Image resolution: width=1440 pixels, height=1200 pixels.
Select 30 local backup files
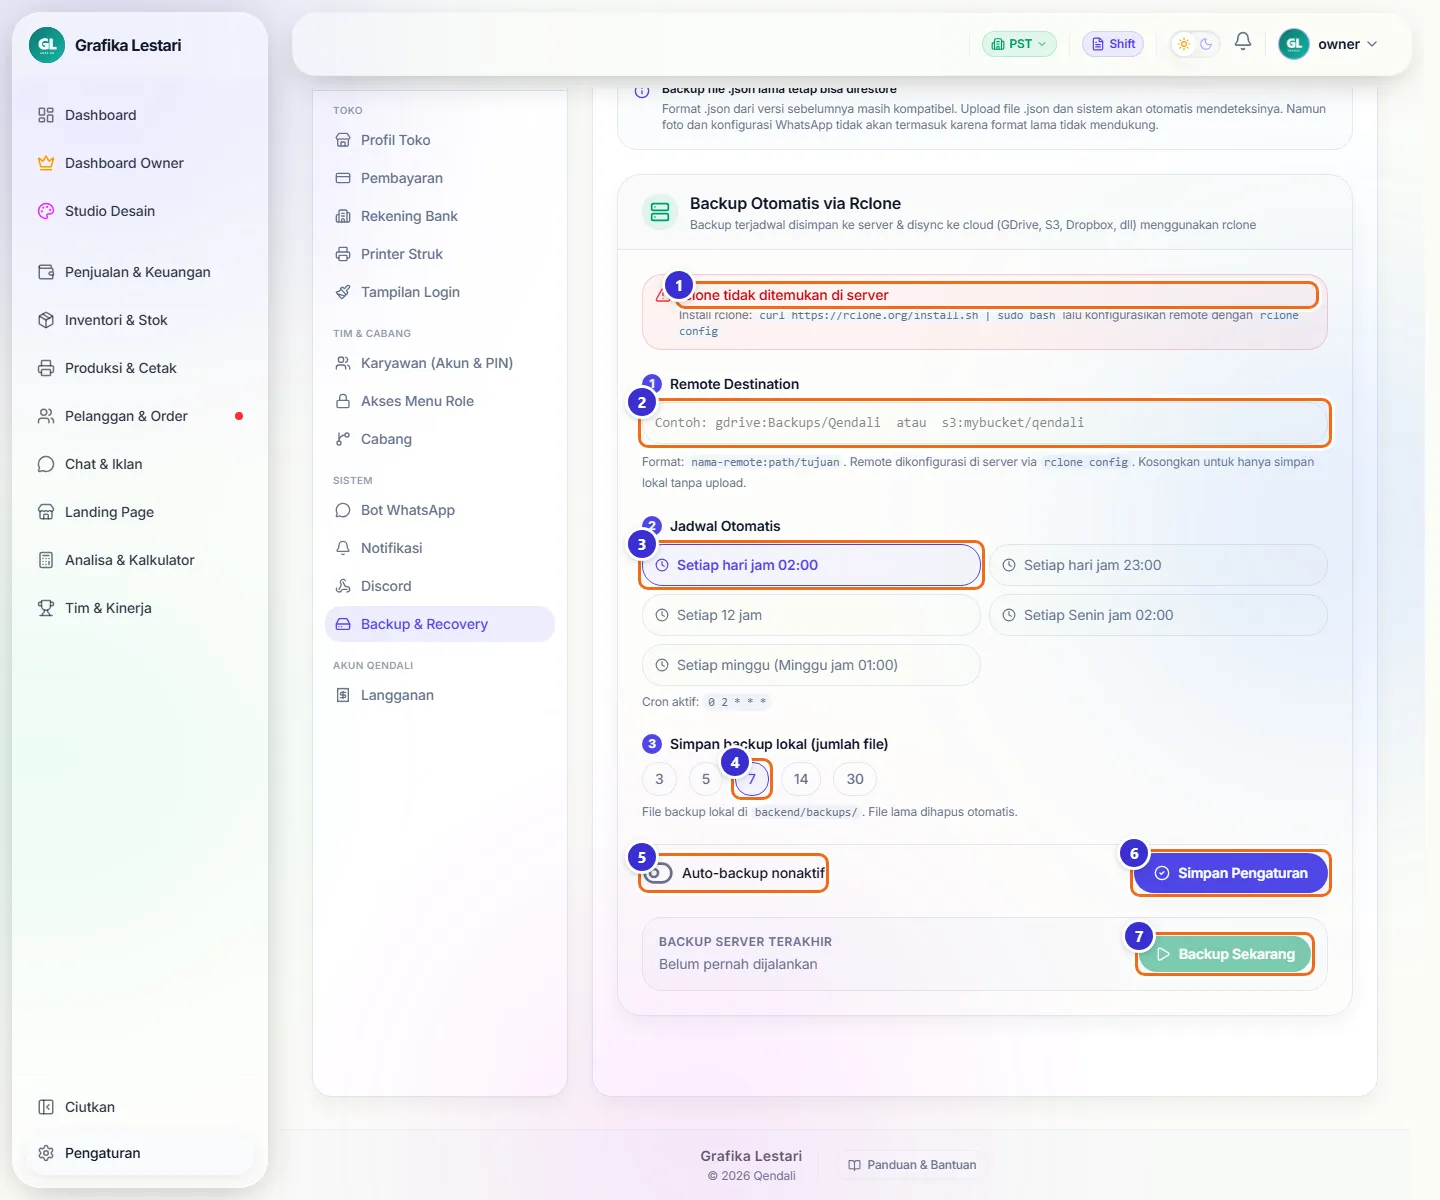tap(855, 779)
